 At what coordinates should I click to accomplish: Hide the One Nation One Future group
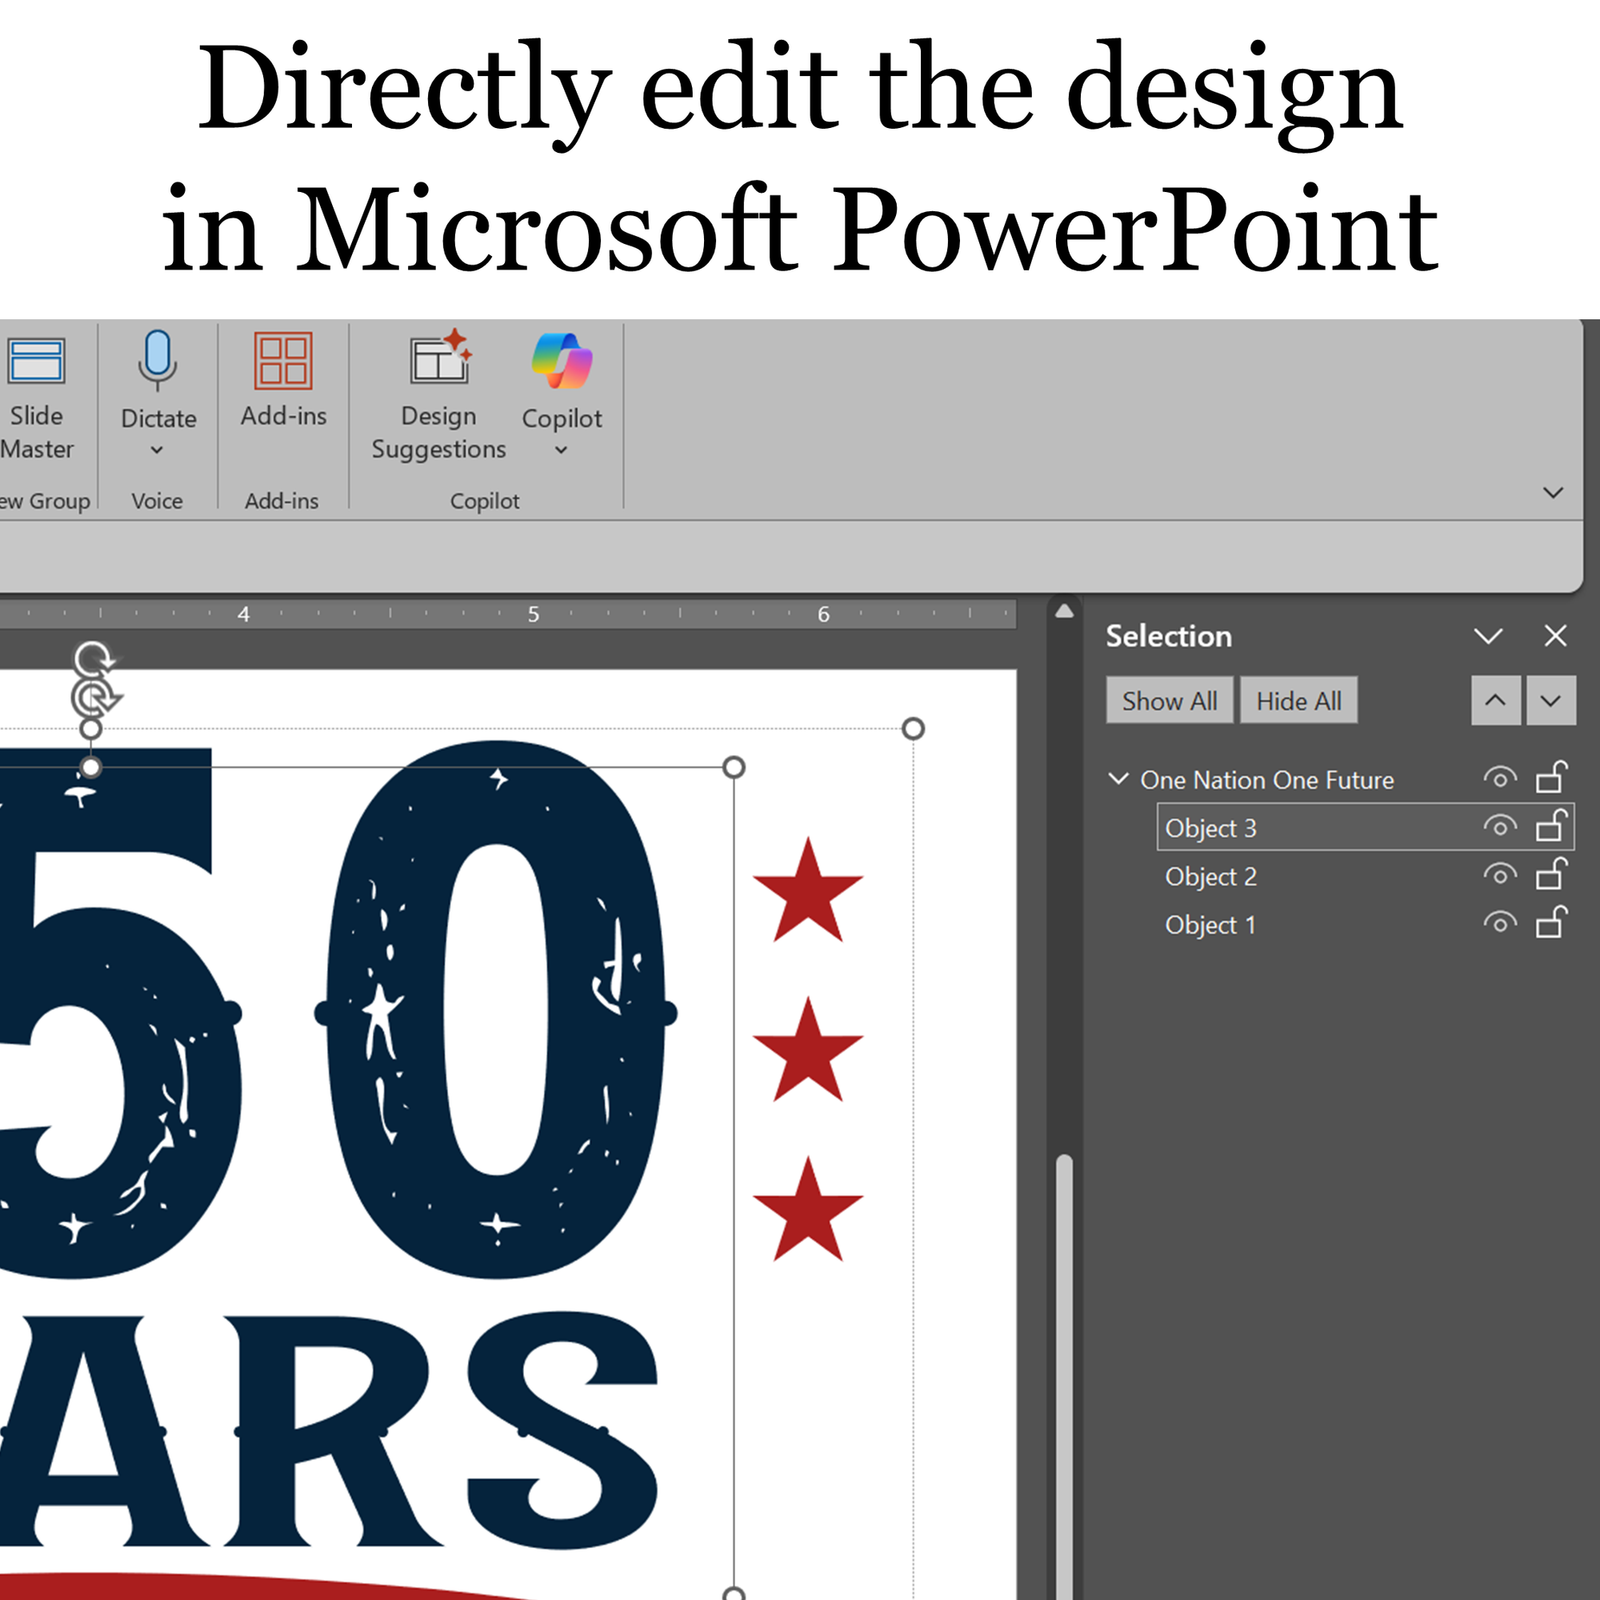click(1500, 777)
